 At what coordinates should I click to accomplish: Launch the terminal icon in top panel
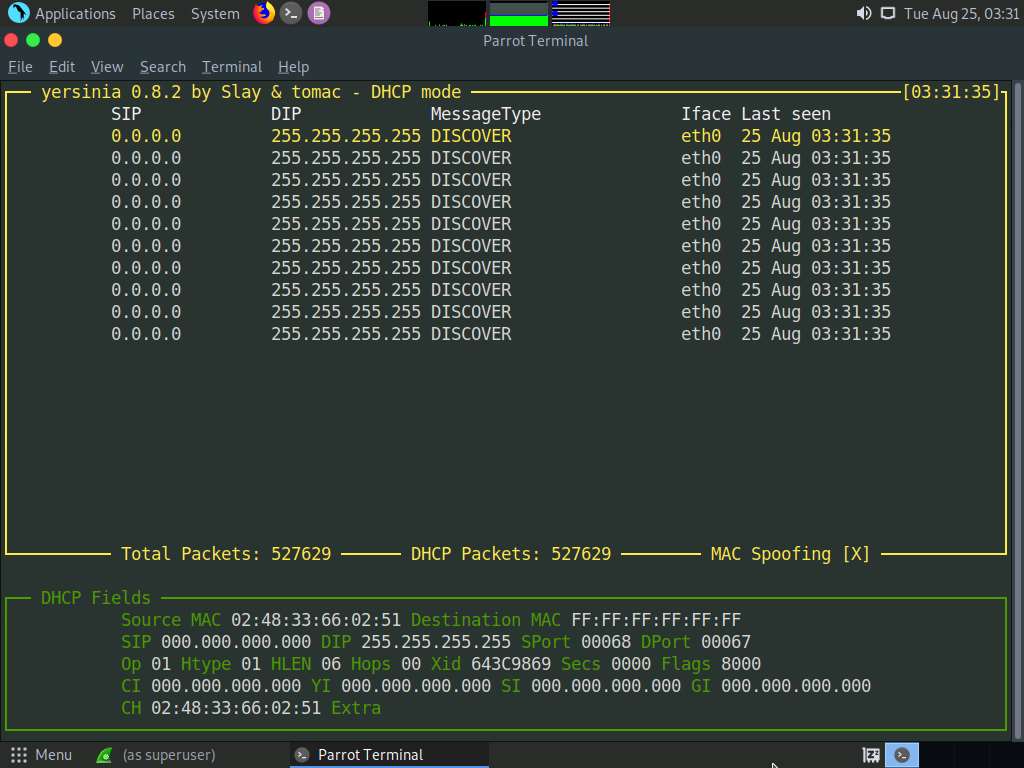pos(291,13)
